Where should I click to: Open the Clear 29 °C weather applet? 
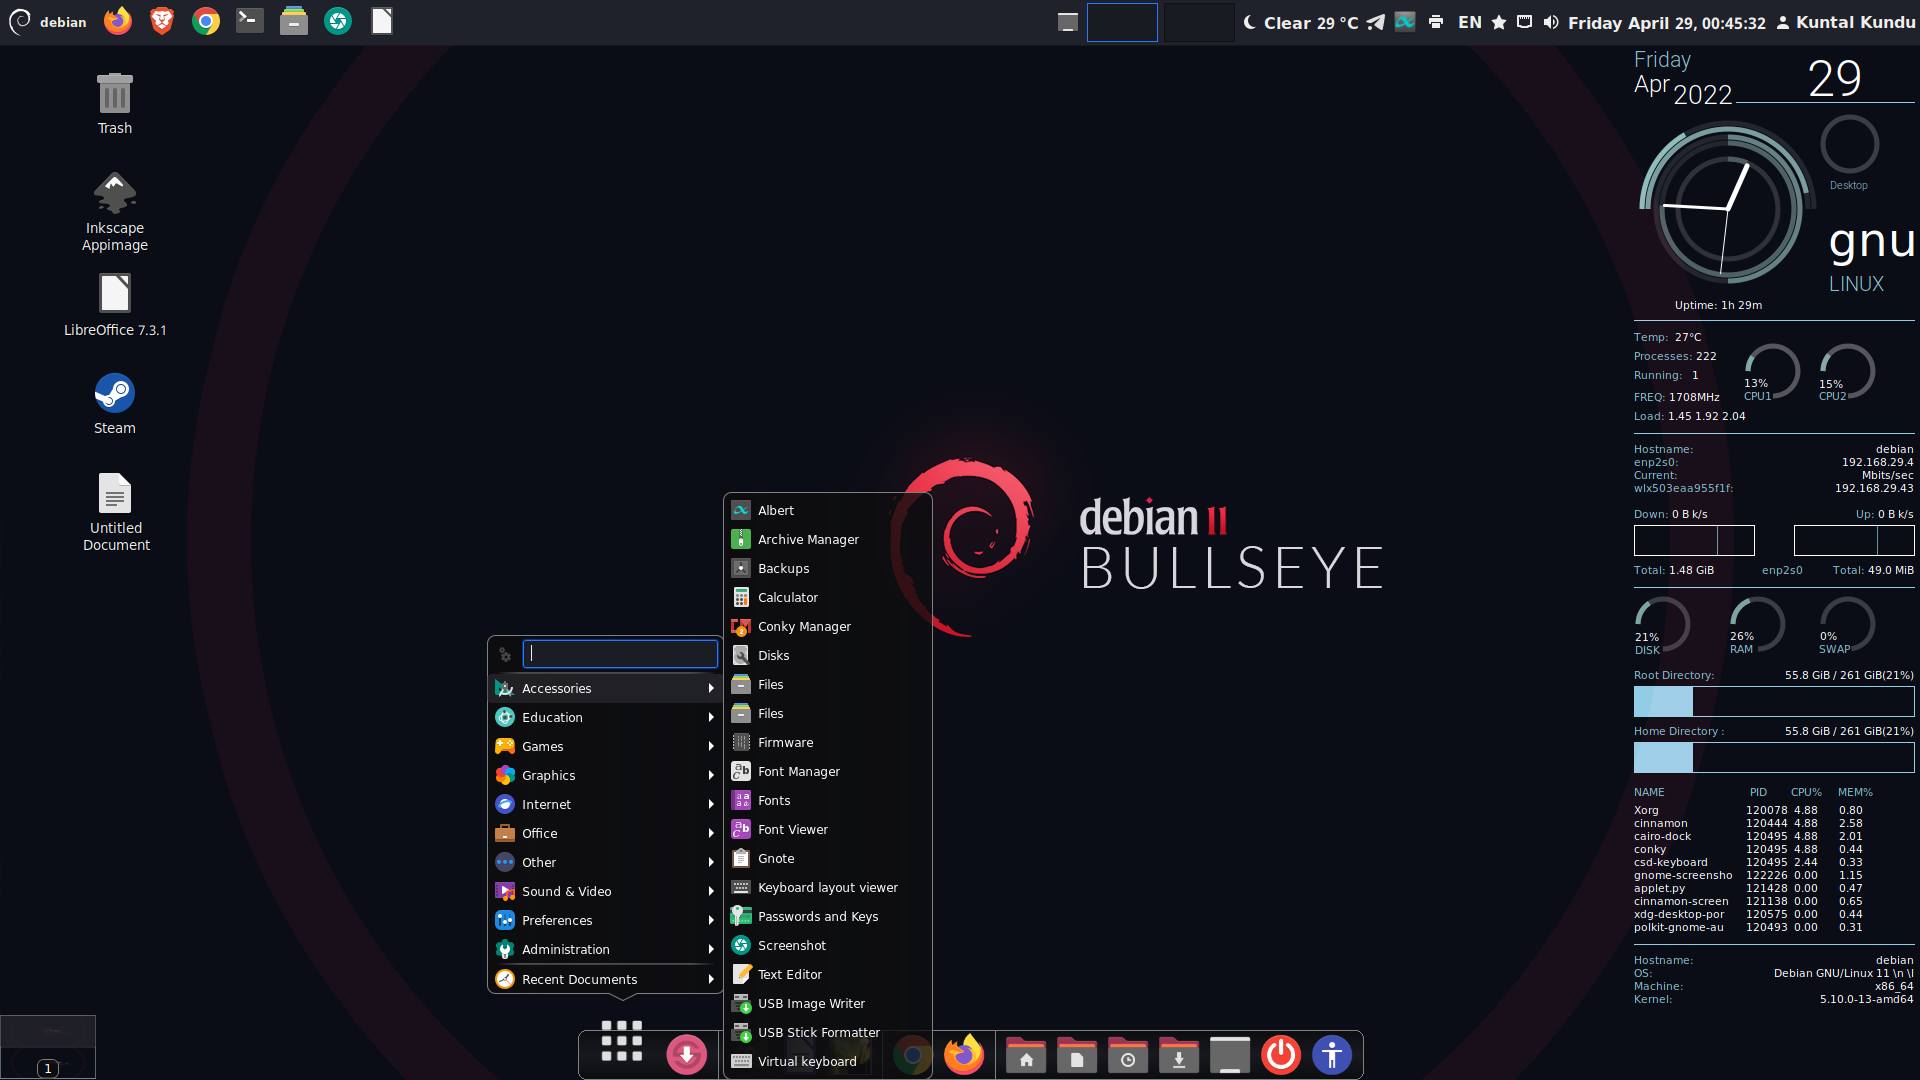(x=1301, y=22)
